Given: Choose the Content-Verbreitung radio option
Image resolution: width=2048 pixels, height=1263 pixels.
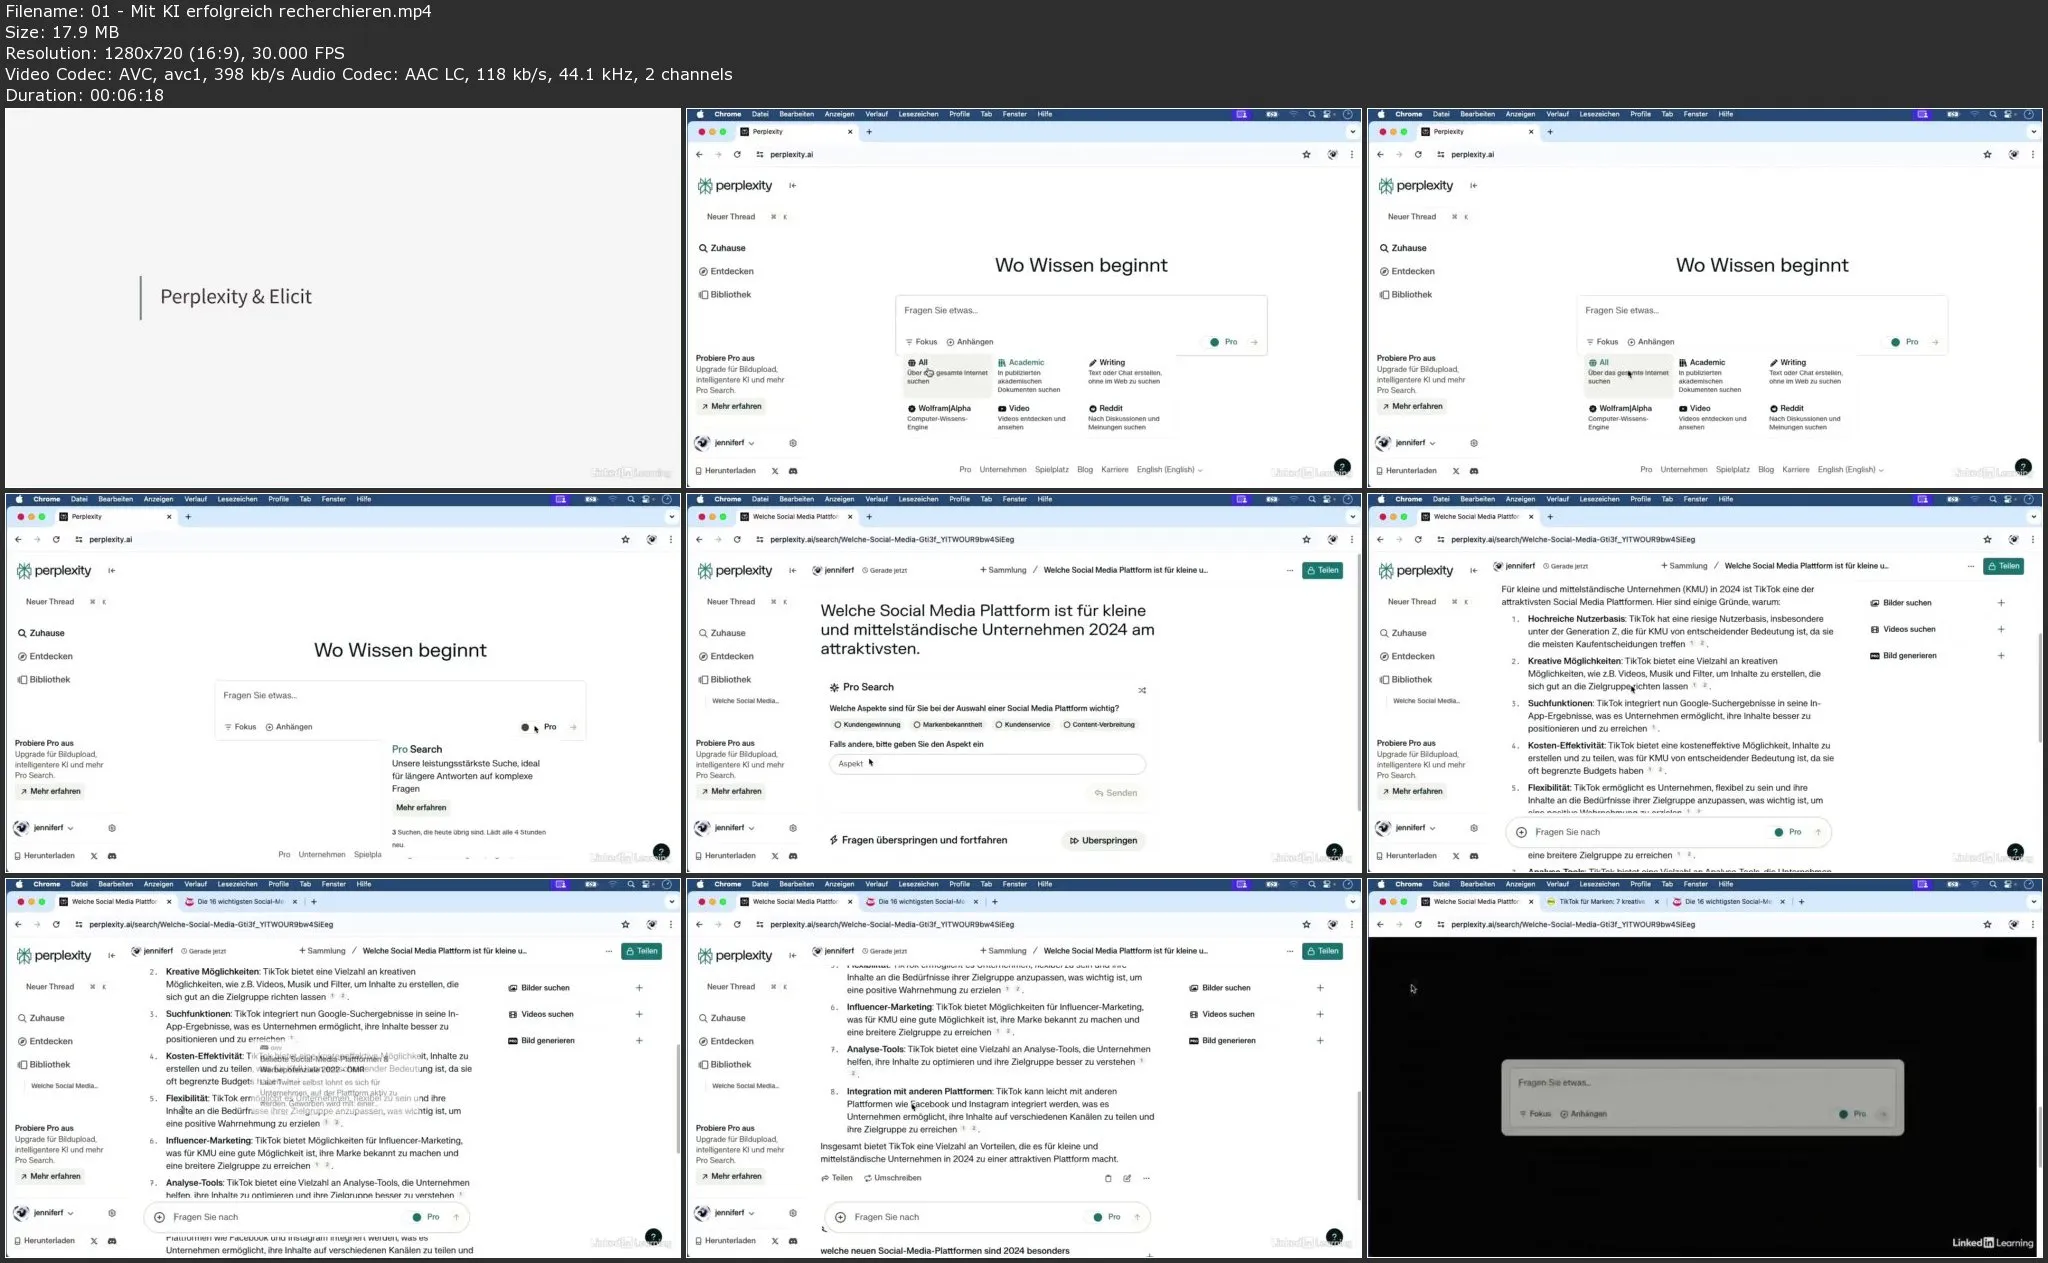Looking at the screenshot, I should coord(1098,725).
